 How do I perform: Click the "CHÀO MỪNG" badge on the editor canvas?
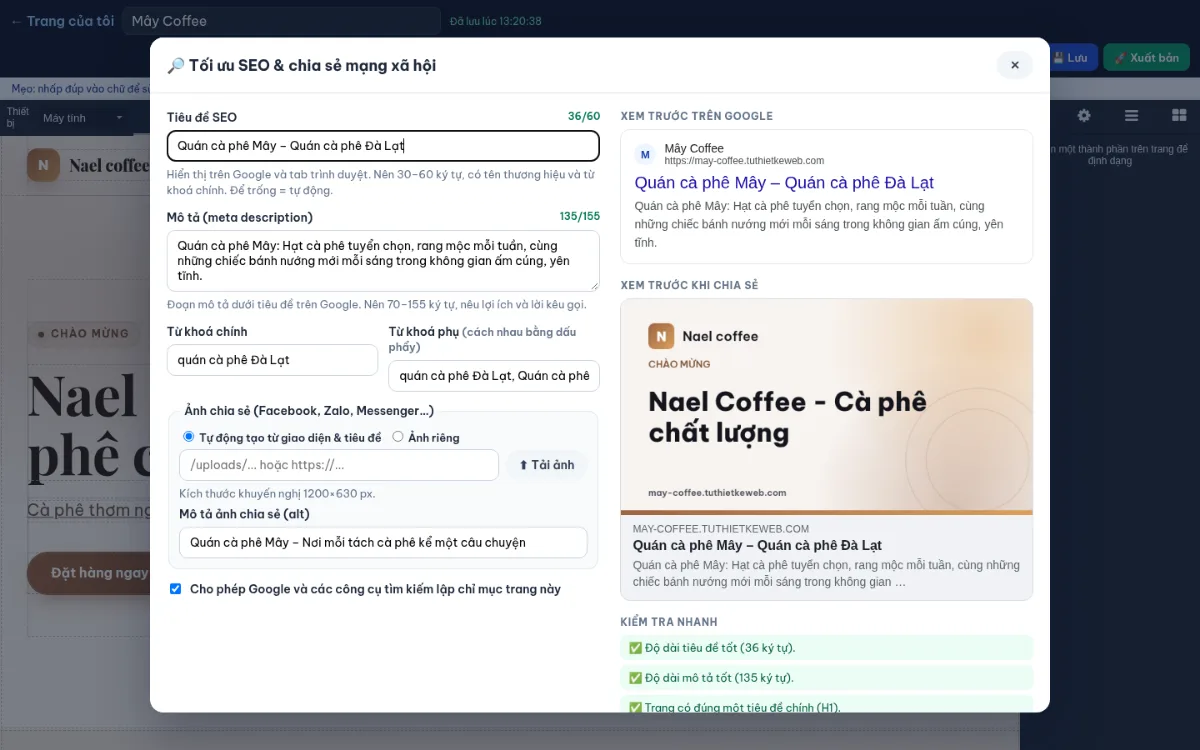click(x=83, y=333)
